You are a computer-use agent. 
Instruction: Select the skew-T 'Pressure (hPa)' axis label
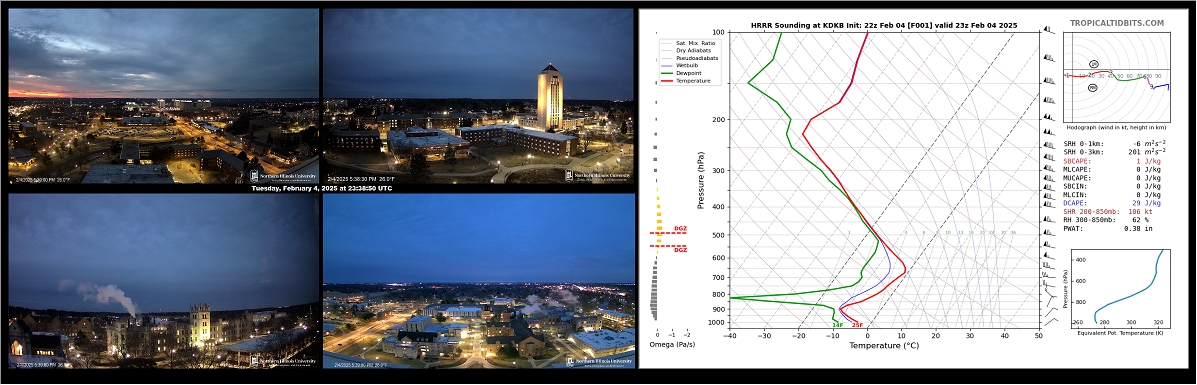pos(701,180)
